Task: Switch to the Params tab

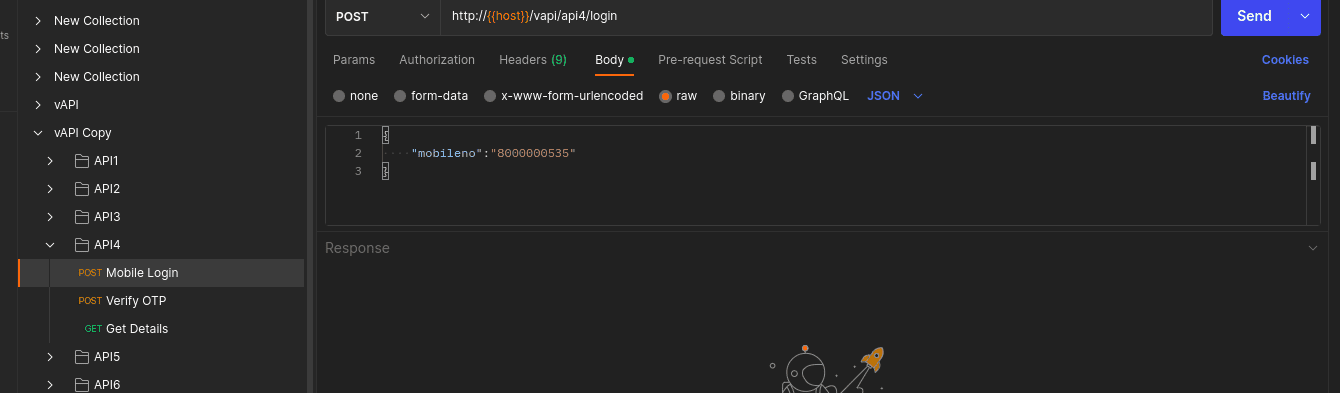Action: click(x=354, y=60)
